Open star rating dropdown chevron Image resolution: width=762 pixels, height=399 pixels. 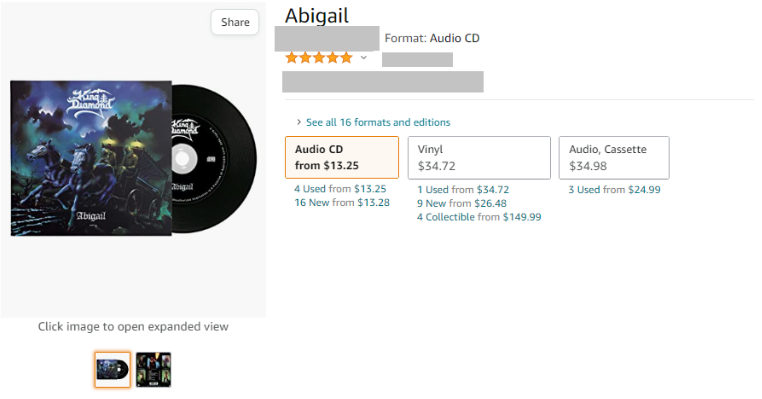pos(364,58)
